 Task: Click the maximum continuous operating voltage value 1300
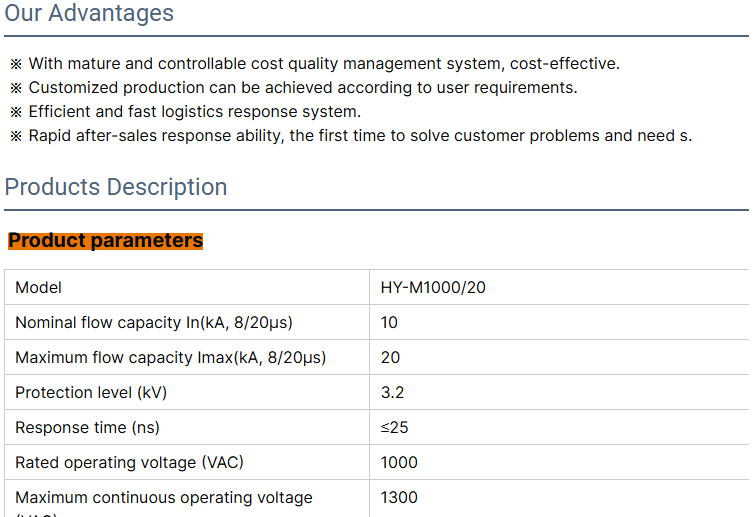[x=399, y=497]
